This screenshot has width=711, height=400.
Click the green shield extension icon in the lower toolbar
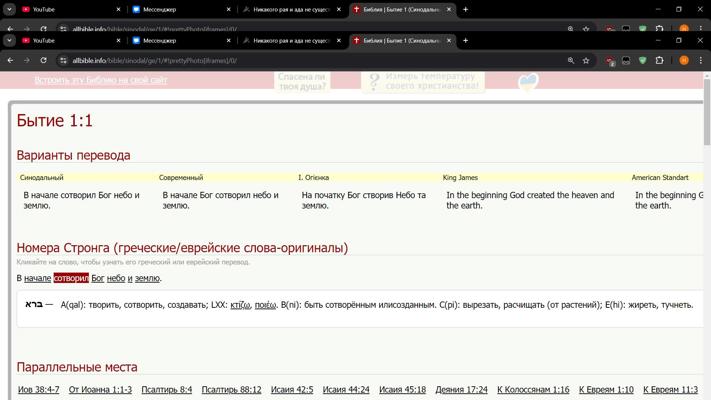tap(643, 60)
